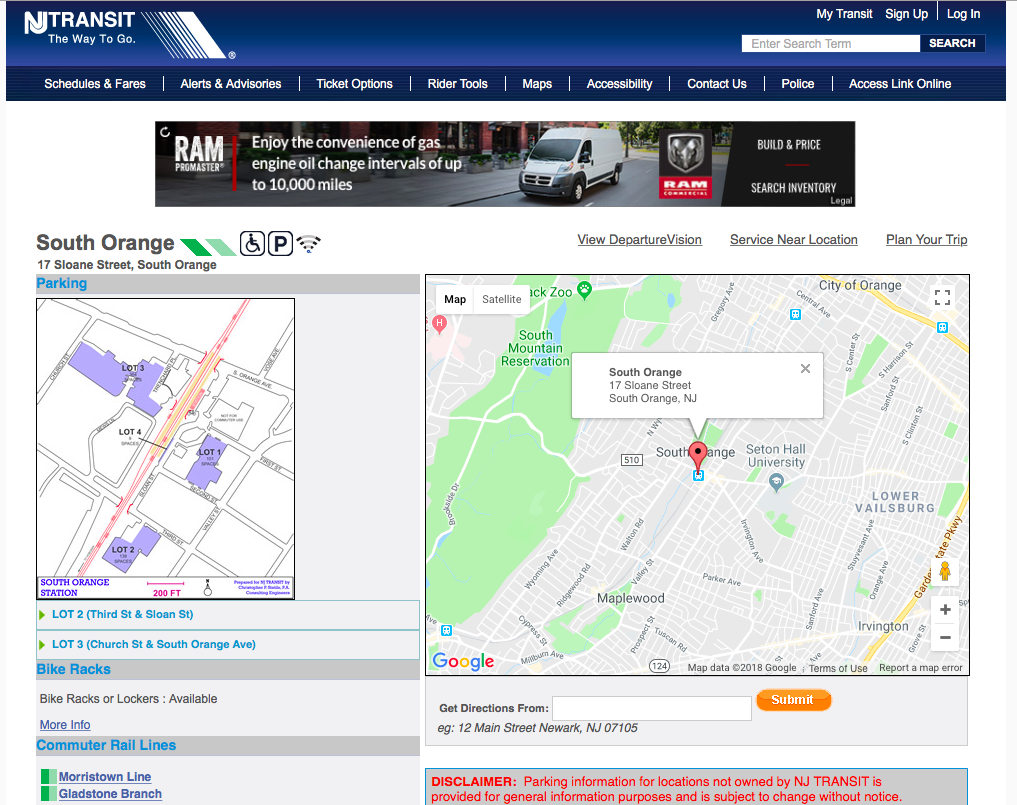The width and height of the screenshot is (1017, 805).
Task: Open the Morristown Line link
Action: 105,776
